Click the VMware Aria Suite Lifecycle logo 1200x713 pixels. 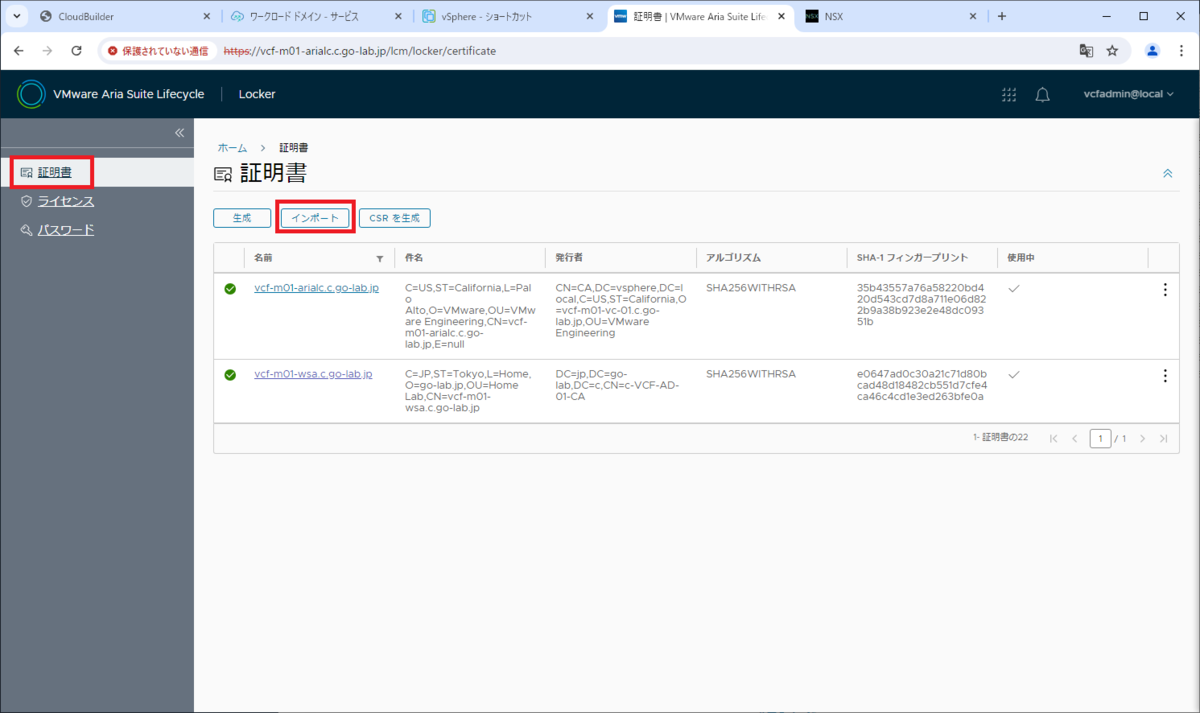tap(31, 94)
